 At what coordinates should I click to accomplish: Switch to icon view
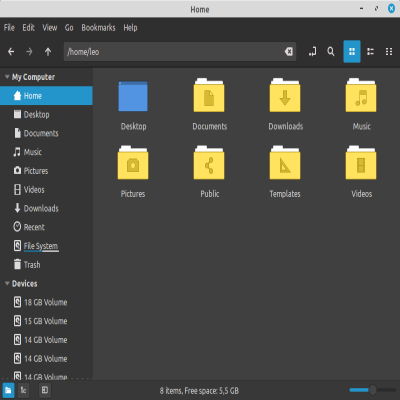coord(352,52)
